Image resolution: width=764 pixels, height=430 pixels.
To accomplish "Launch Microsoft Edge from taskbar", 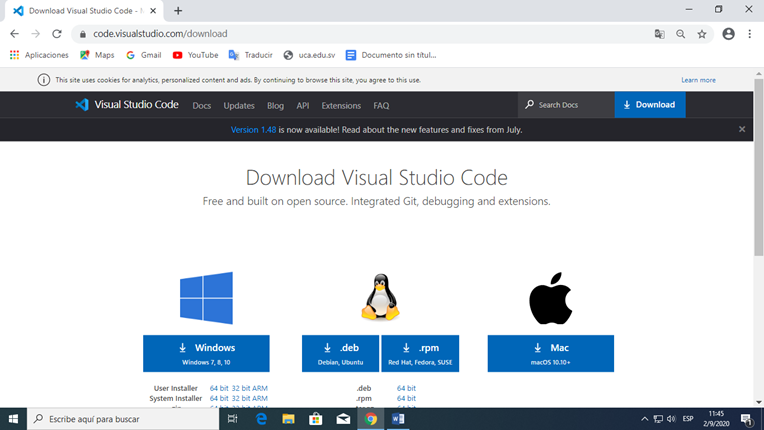I will coord(261,419).
